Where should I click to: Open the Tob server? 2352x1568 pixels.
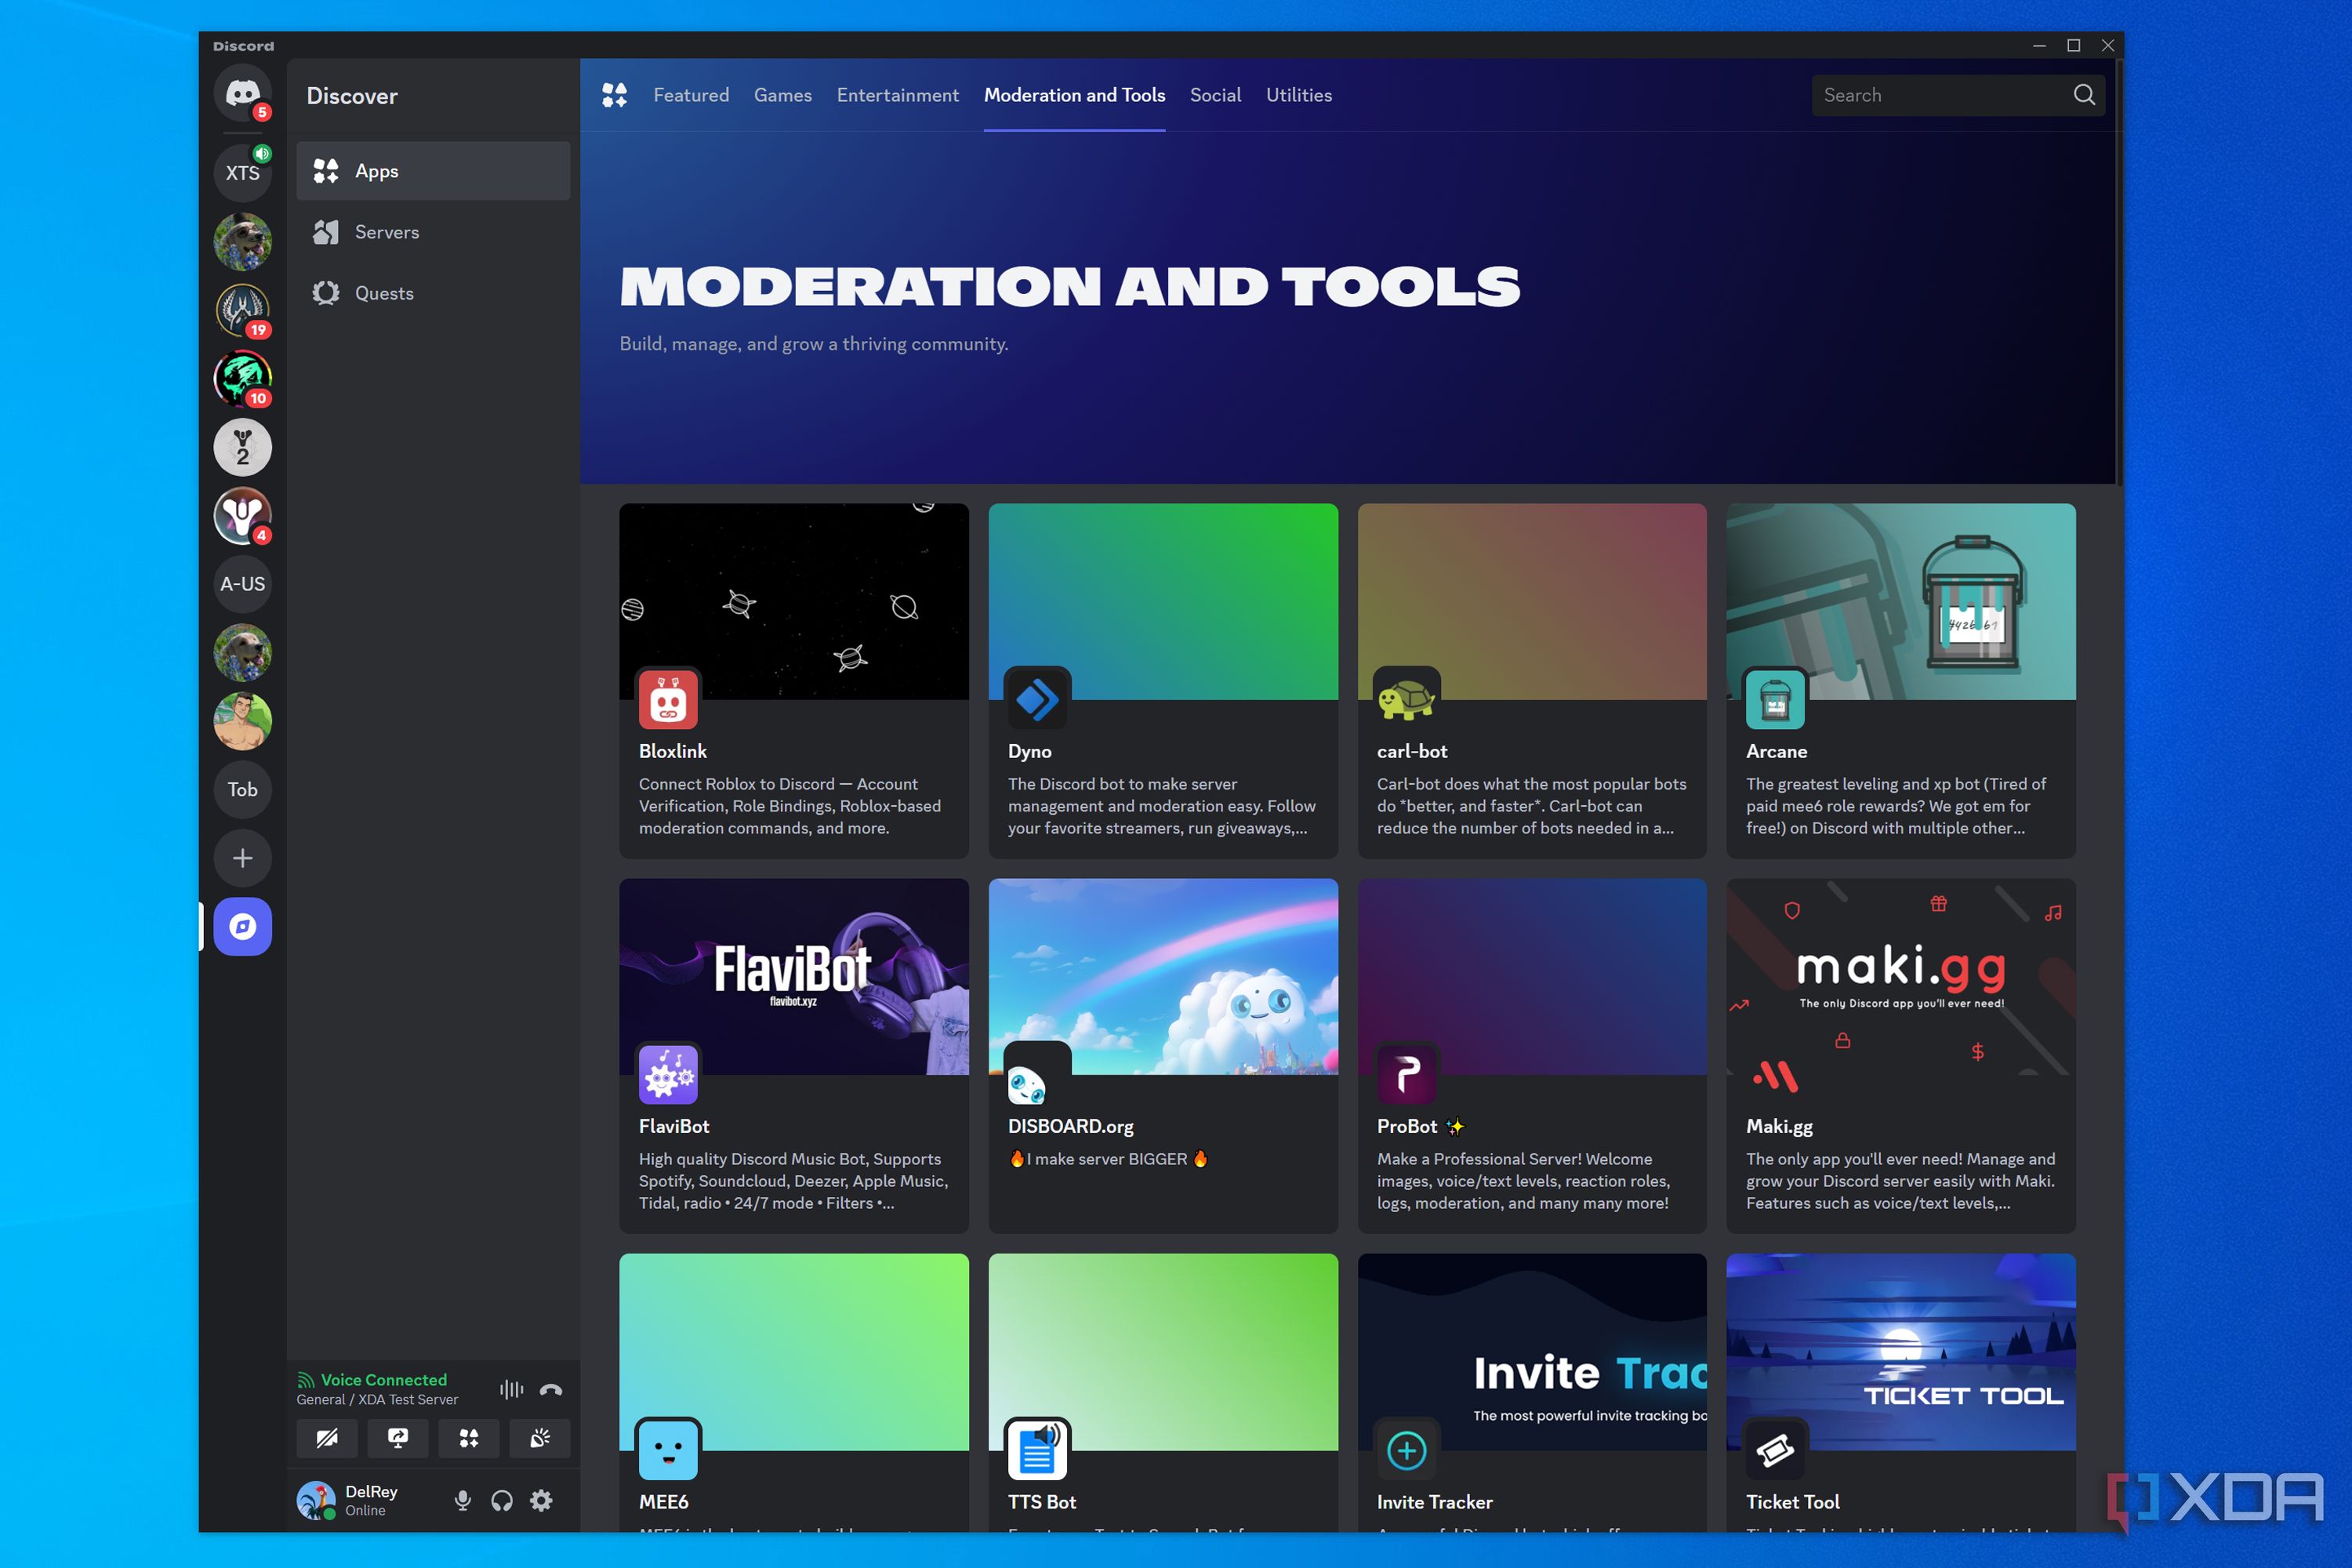coord(242,789)
